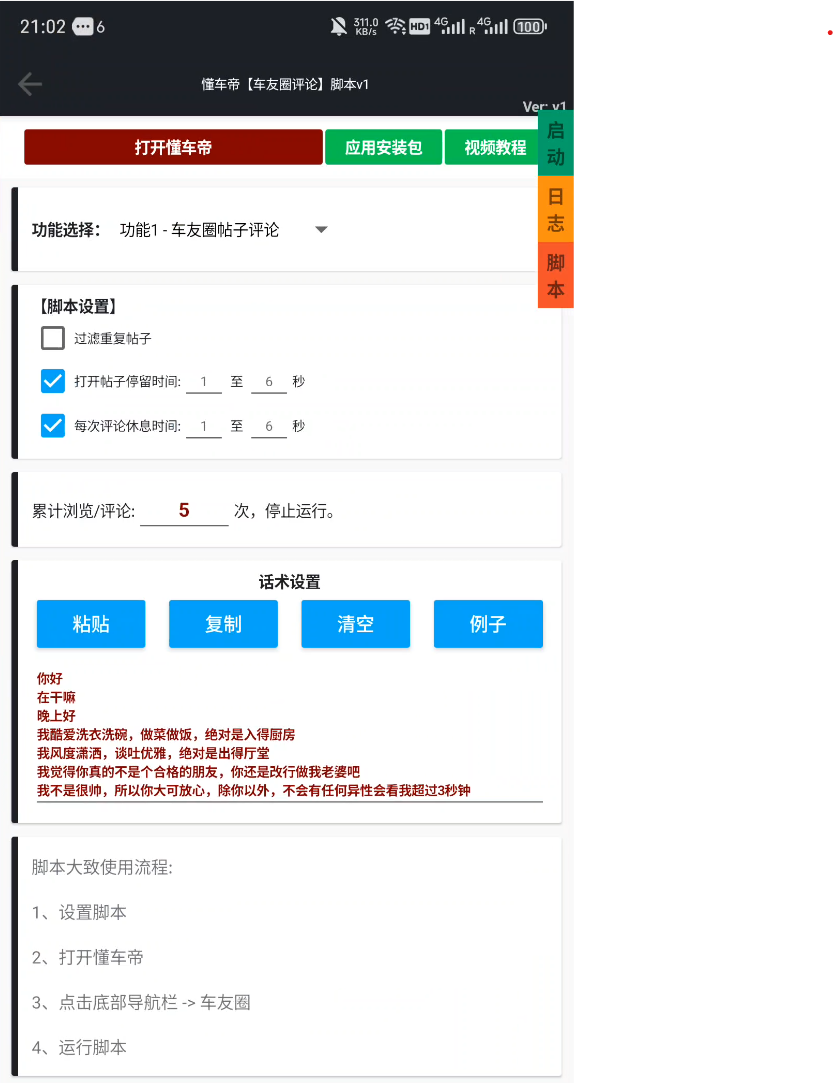Open the 视频教程 video tutorial
The height and width of the screenshot is (1083, 834).
(492, 147)
